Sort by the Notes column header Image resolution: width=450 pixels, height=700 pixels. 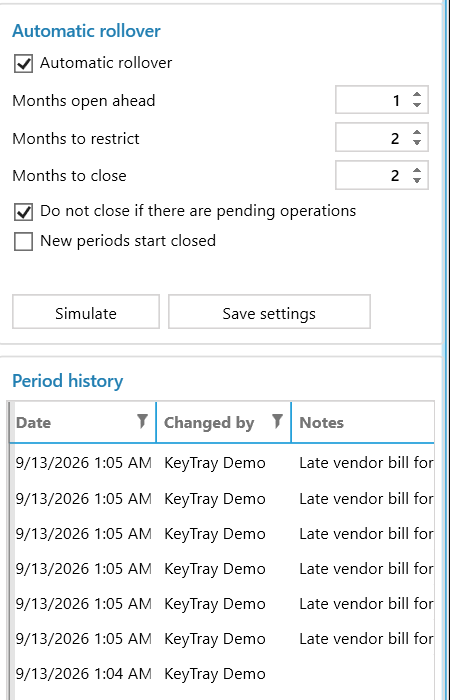321,423
